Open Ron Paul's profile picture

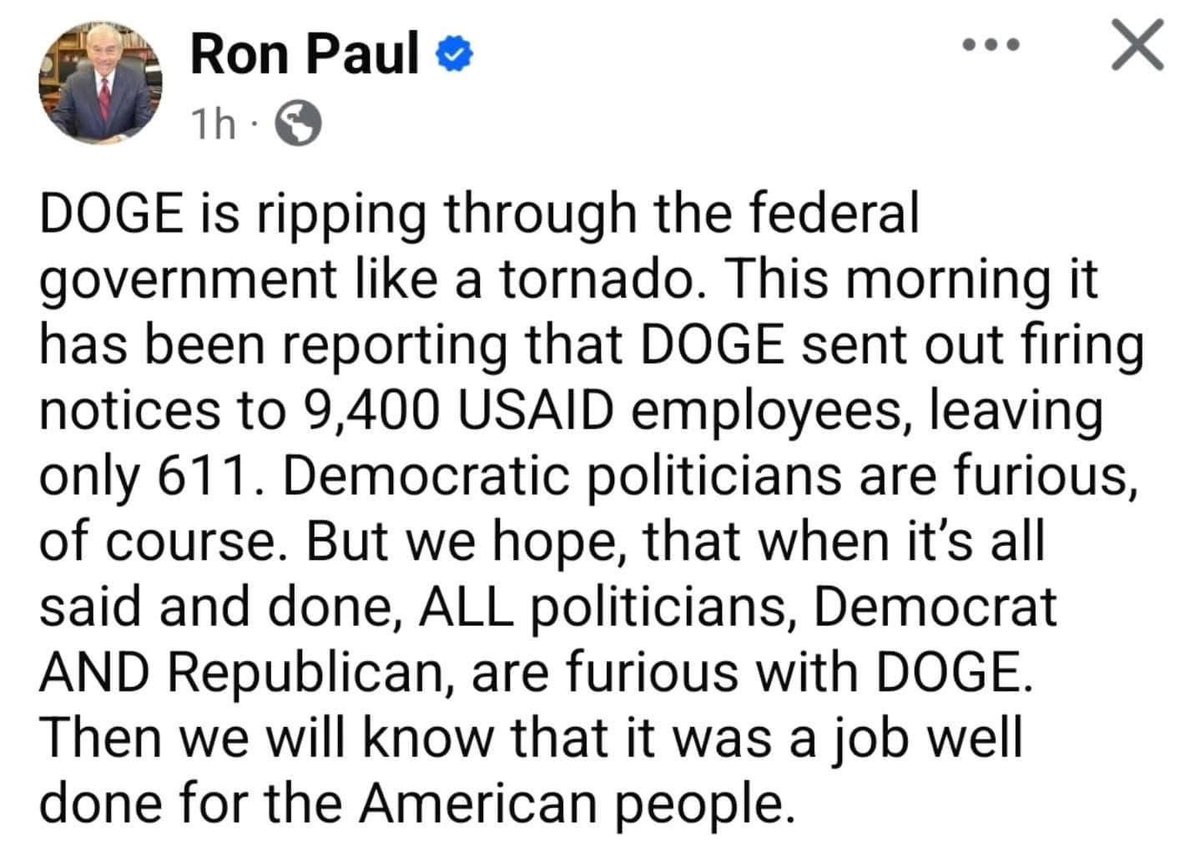coord(100,83)
